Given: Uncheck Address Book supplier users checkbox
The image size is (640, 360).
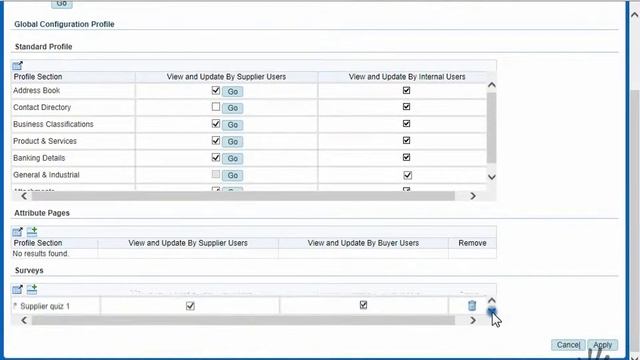Looking at the screenshot, I should point(216,90).
